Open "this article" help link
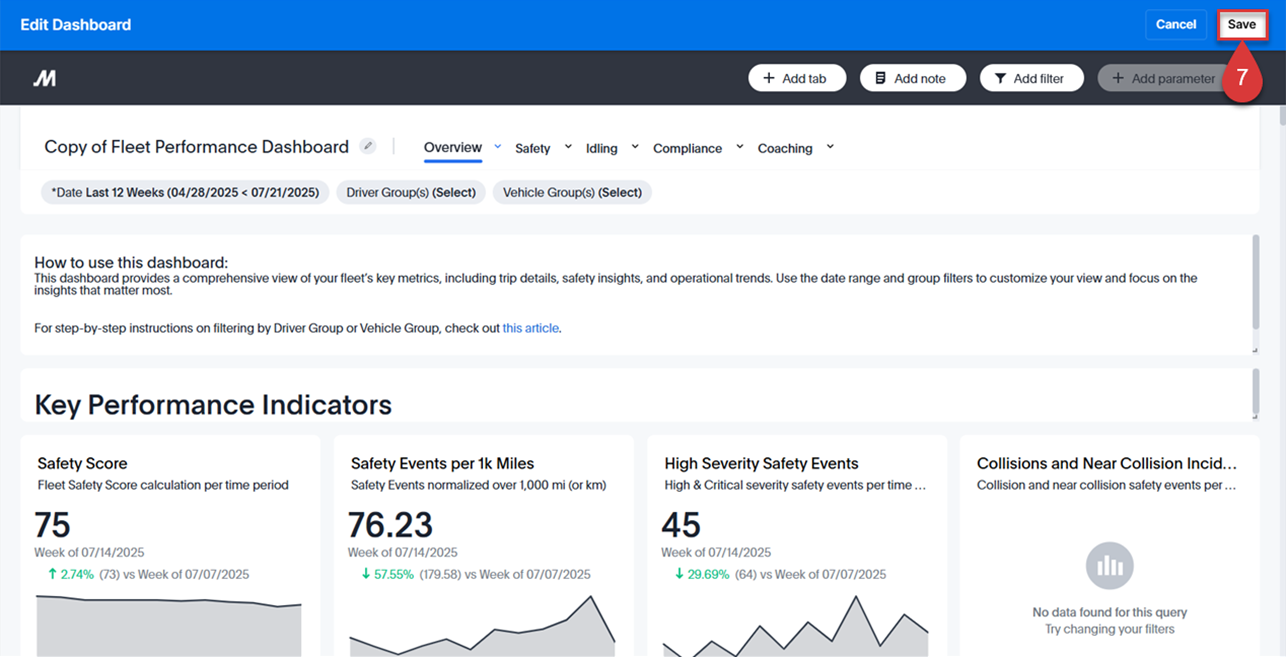This screenshot has width=1286, height=657. (x=530, y=327)
